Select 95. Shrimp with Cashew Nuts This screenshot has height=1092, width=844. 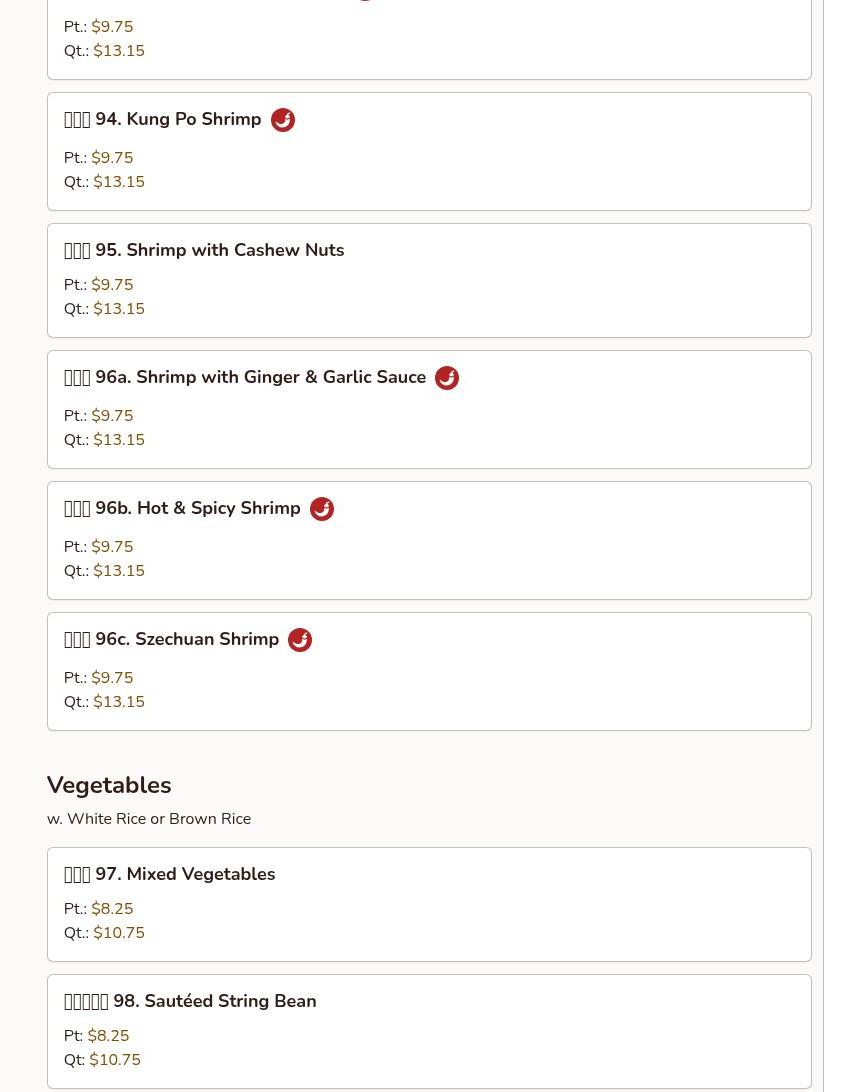(x=429, y=281)
